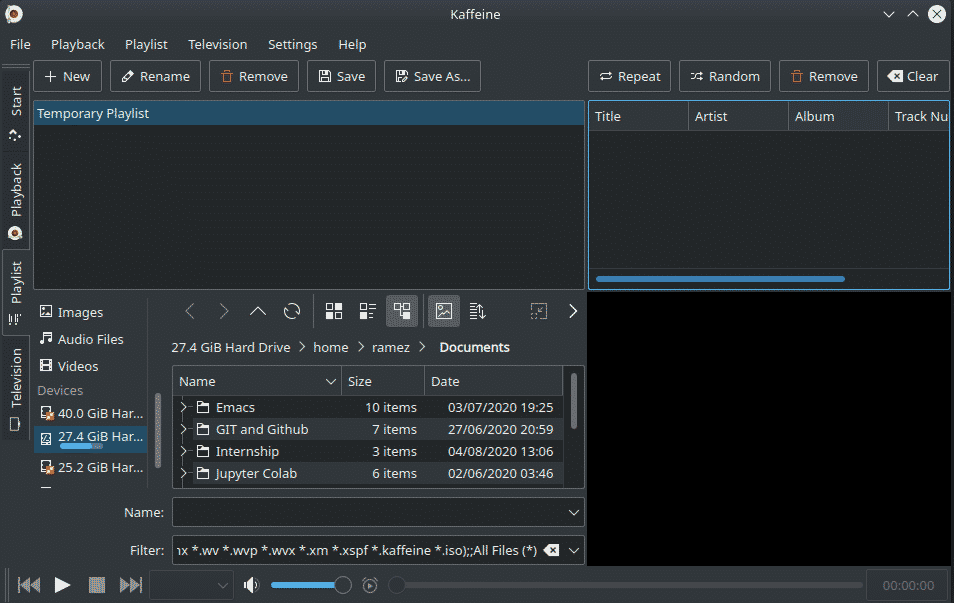Click the zoom-out icon in file browser toolbar
The width and height of the screenshot is (954, 603).
pyautogui.click(x=538, y=312)
